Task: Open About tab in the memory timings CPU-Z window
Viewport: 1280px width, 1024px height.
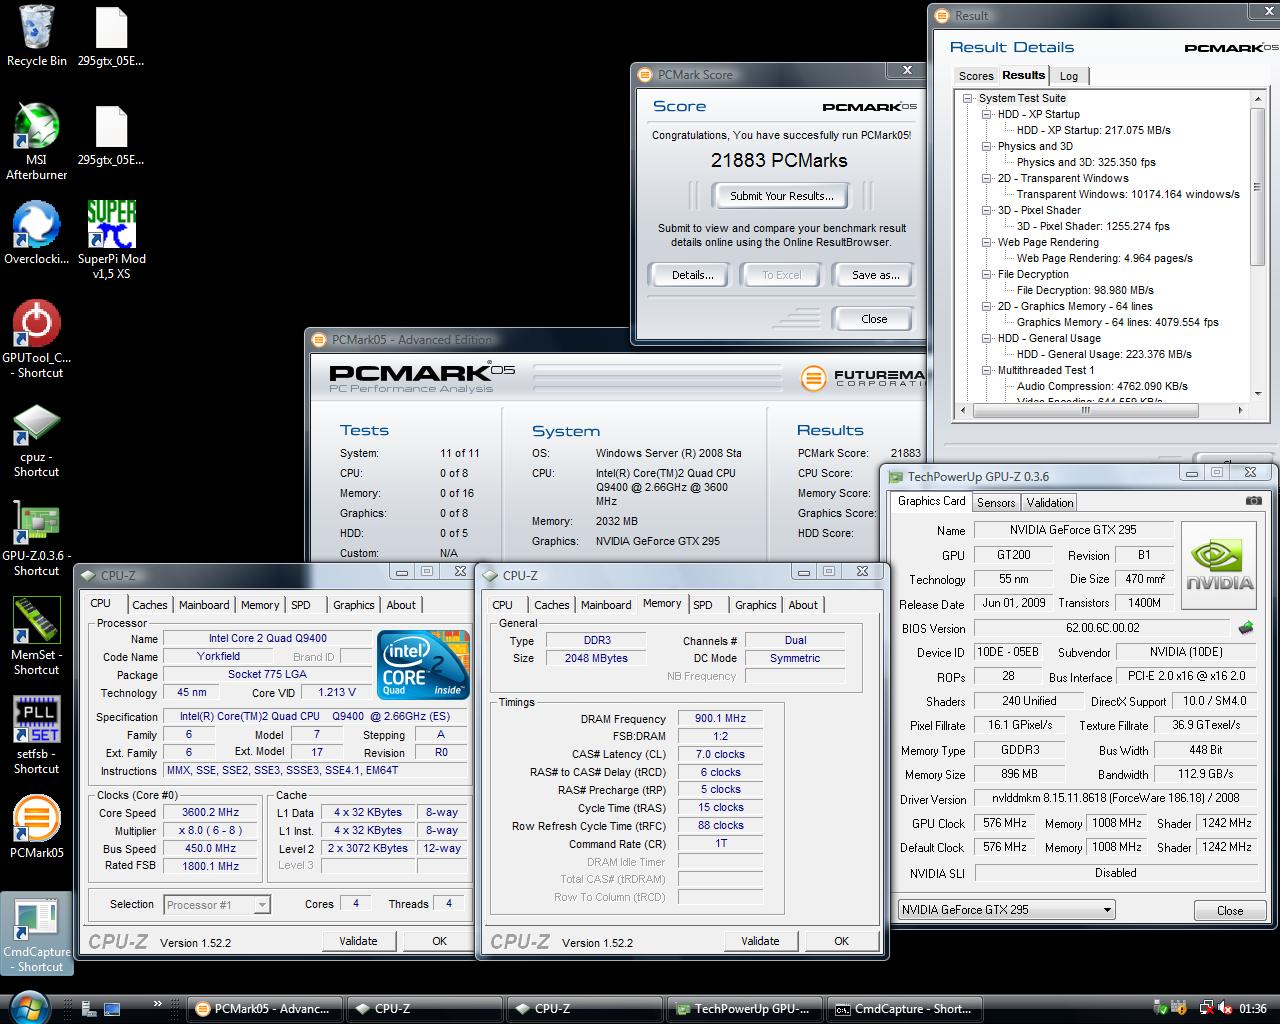Action: point(803,605)
